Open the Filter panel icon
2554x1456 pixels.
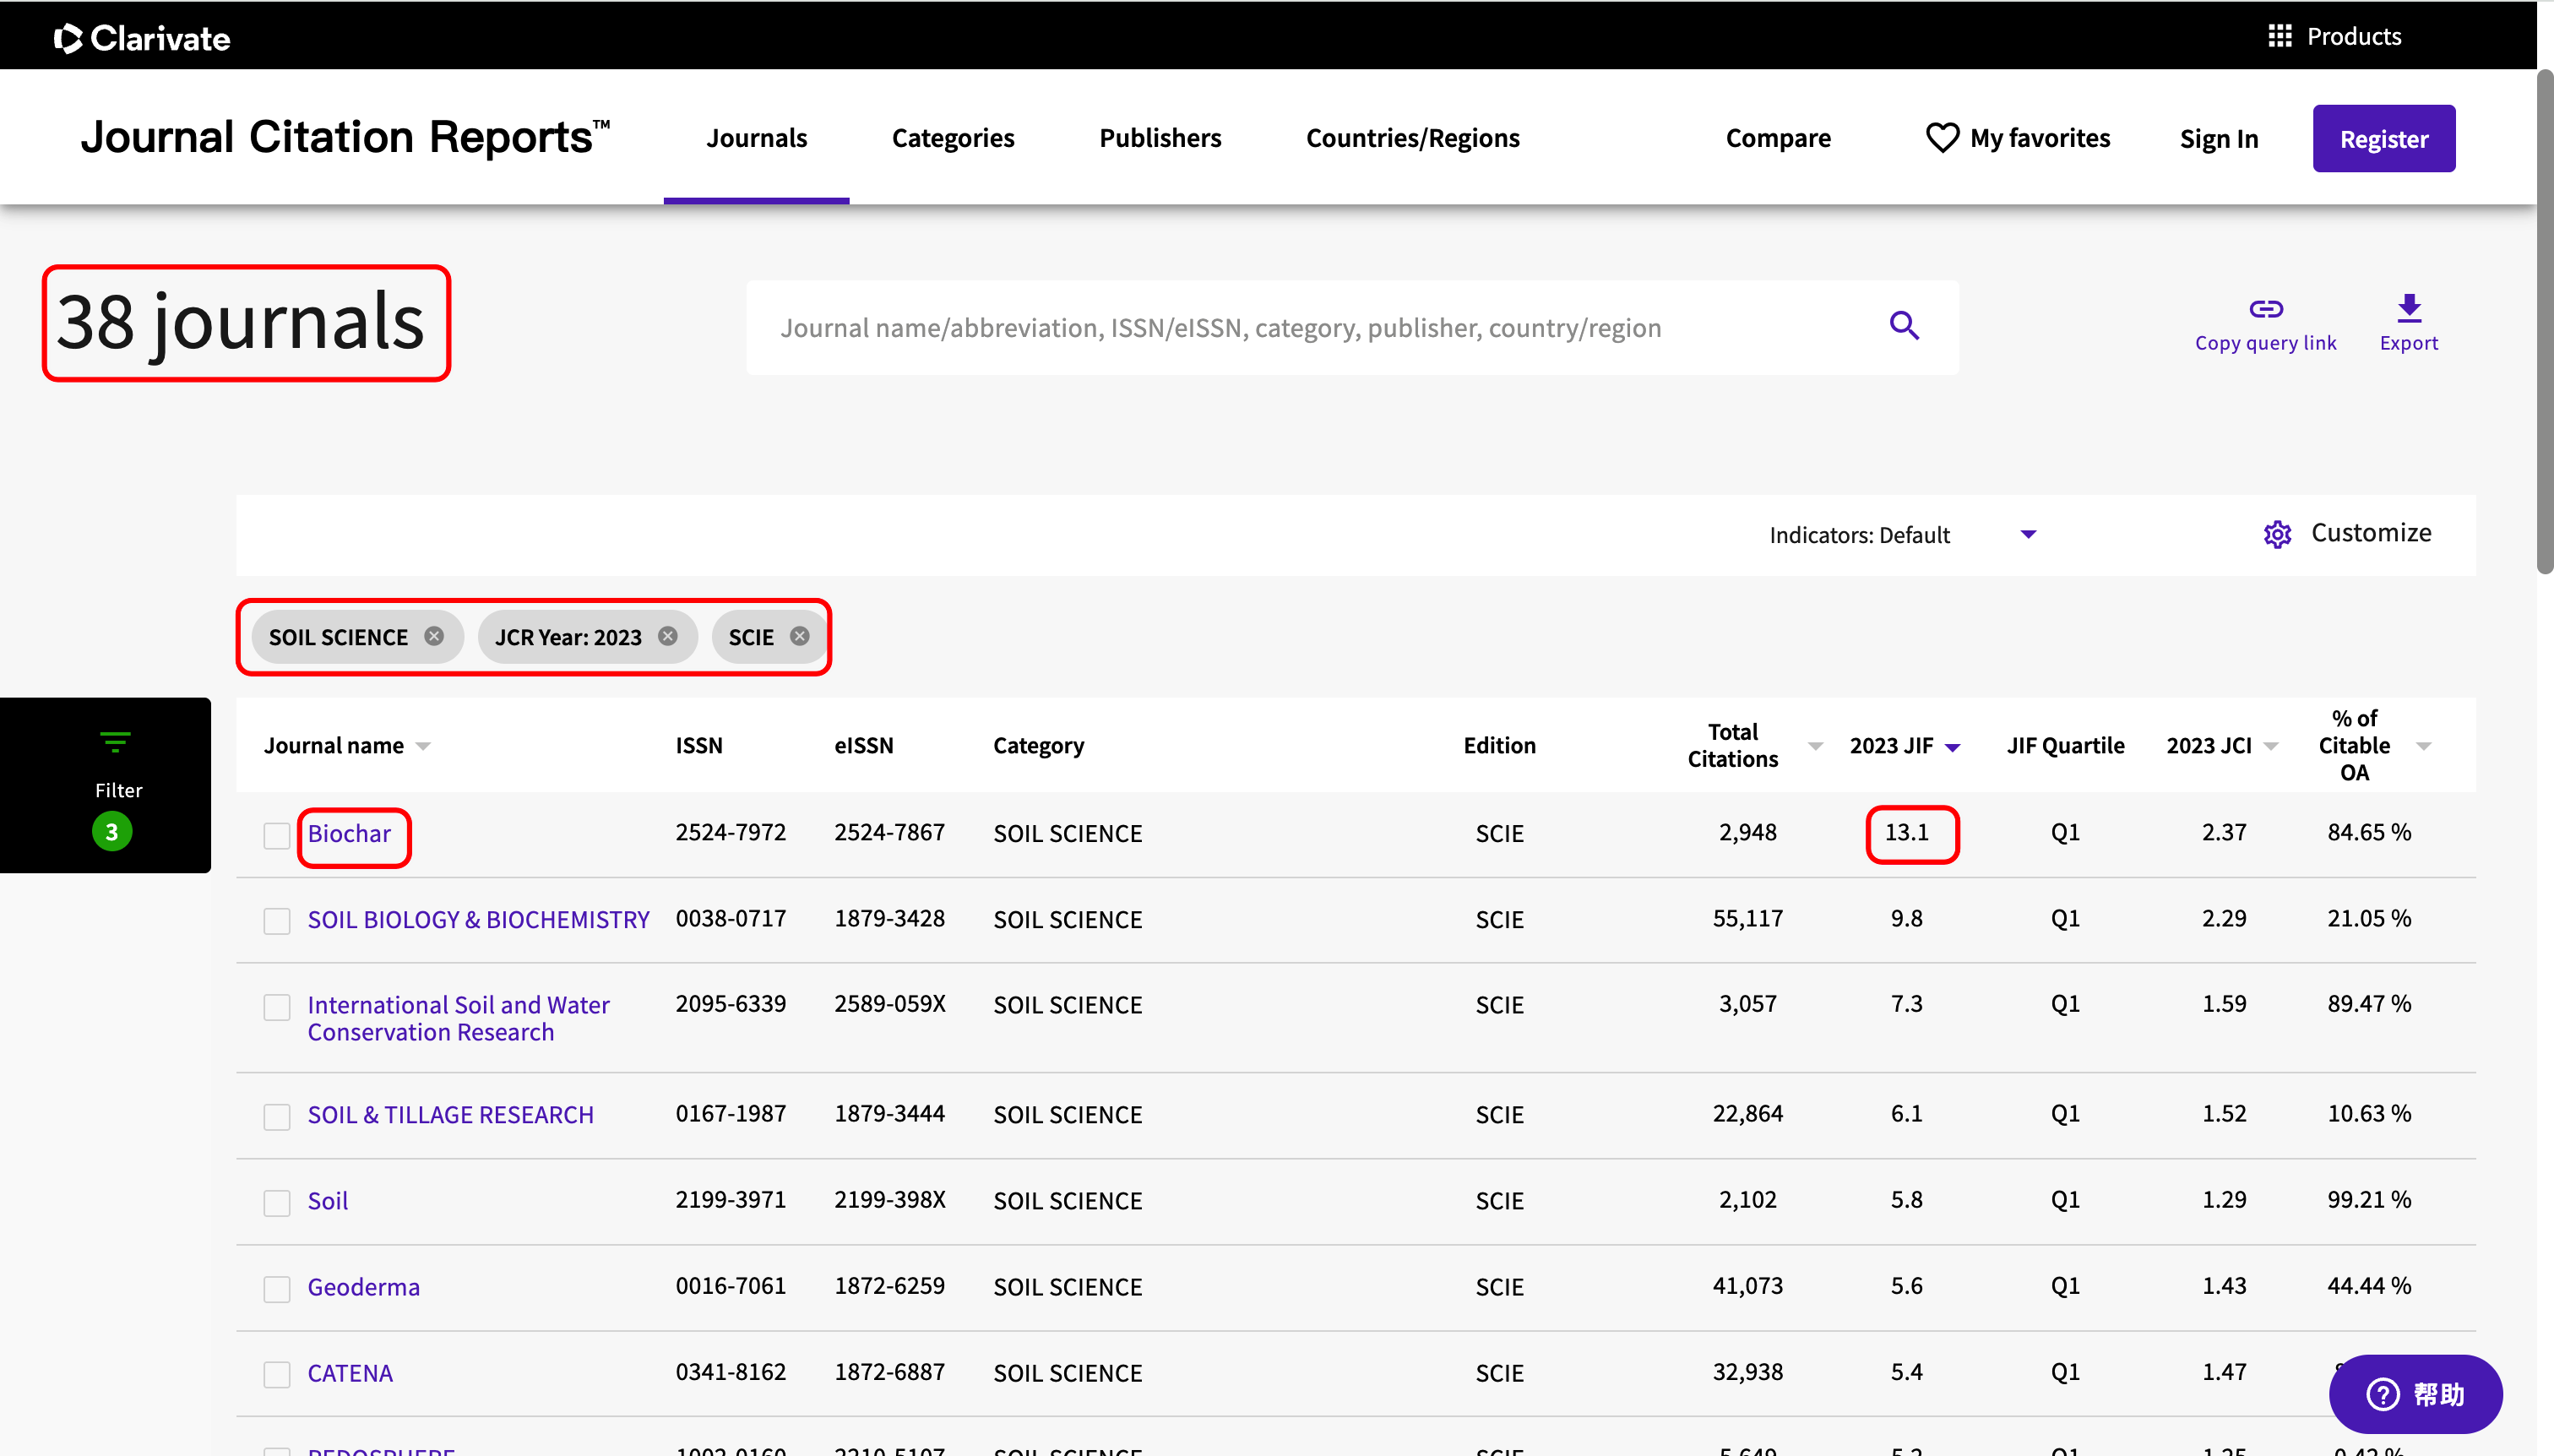point(115,742)
